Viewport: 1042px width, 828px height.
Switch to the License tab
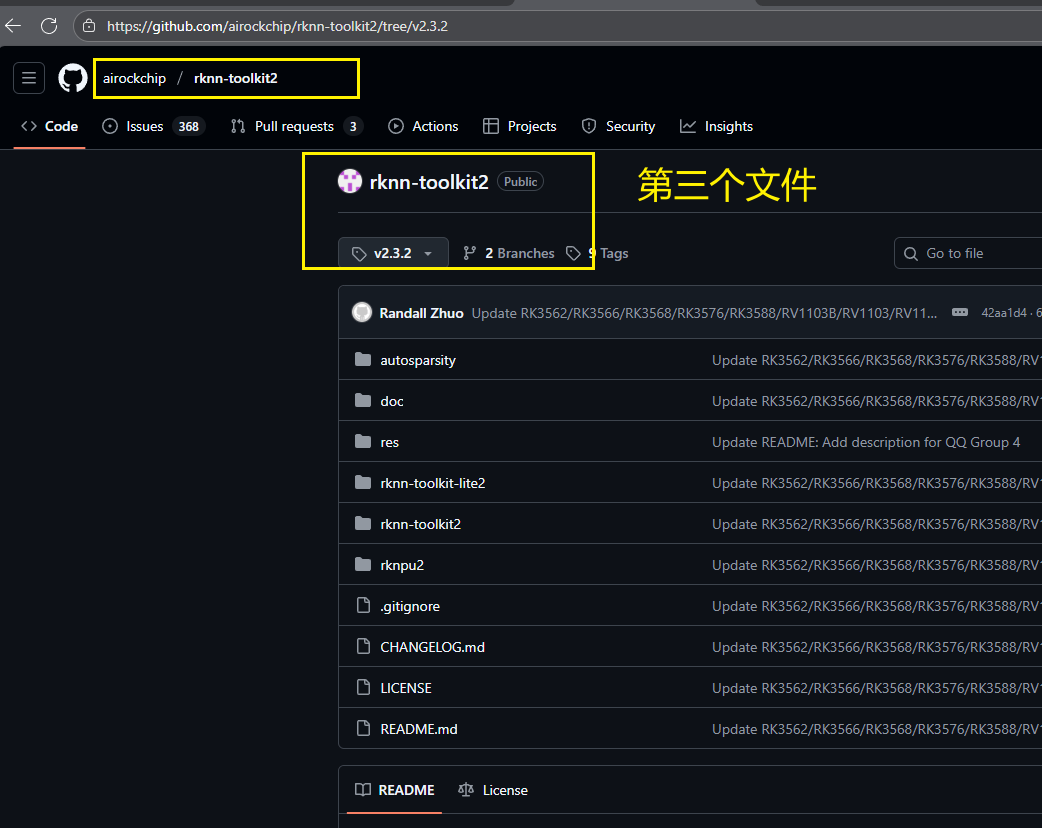[493, 790]
